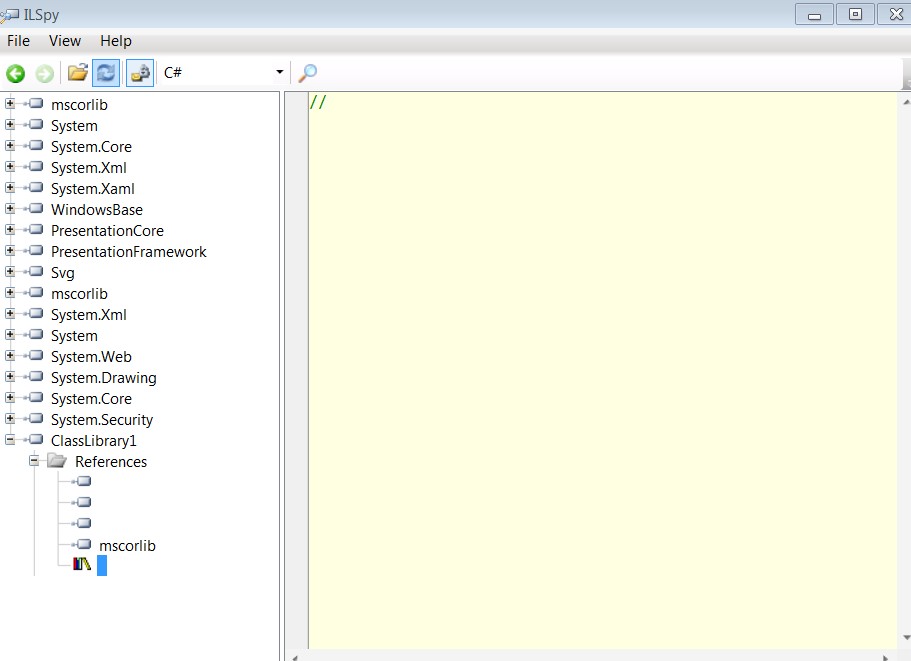Select the books icon node under ClassLibrary1
The width and height of the screenshot is (911, 661).
point(82,566)
